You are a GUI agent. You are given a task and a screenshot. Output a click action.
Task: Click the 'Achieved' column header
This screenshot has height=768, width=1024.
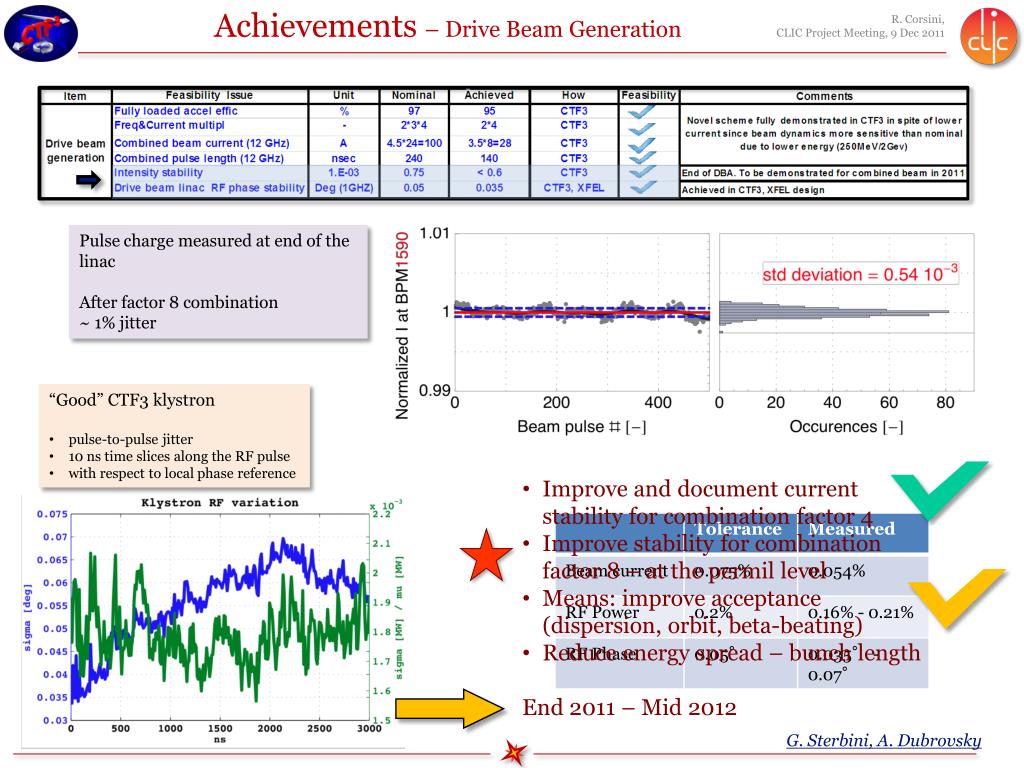(489, 95)
